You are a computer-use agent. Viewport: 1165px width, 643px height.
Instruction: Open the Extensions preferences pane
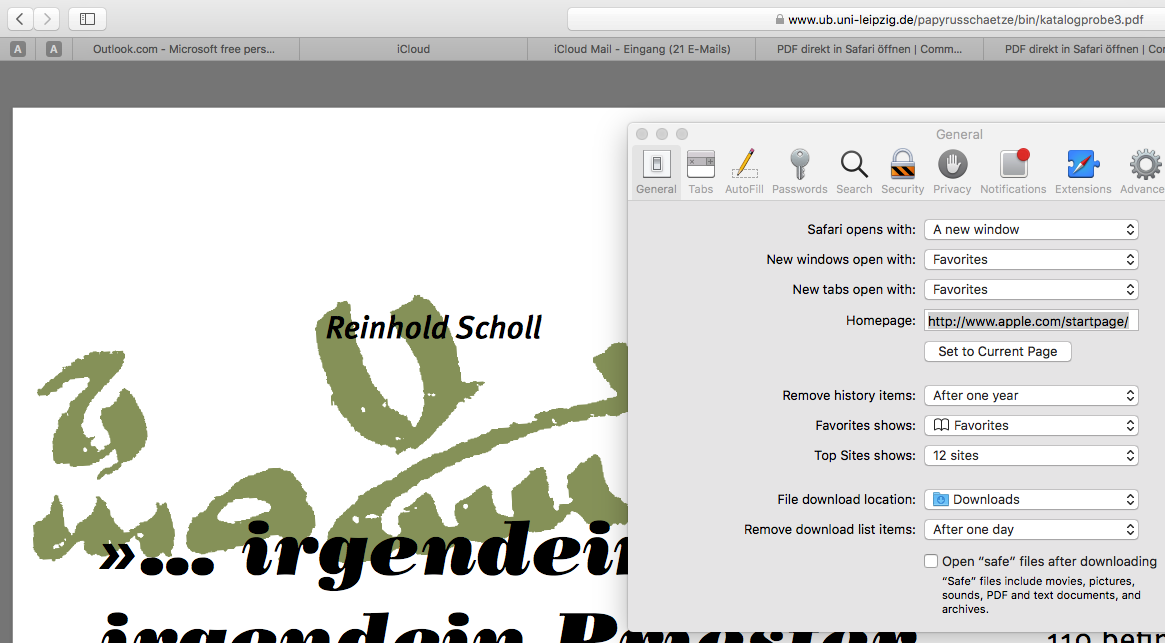pyautogui.click(x=1083, y=172)
